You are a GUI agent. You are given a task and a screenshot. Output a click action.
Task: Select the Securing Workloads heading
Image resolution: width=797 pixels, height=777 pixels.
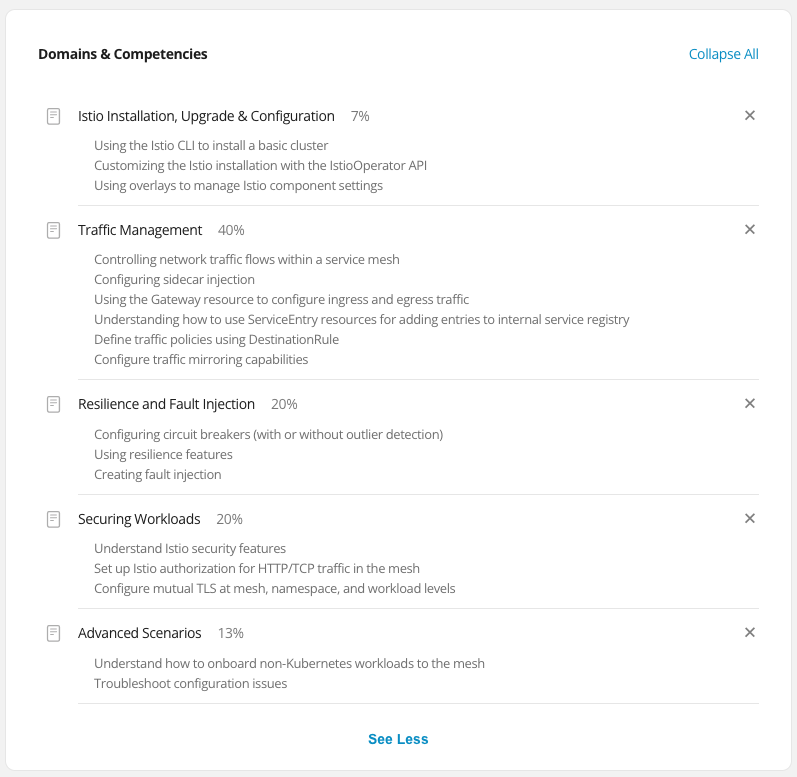[139, 519]
